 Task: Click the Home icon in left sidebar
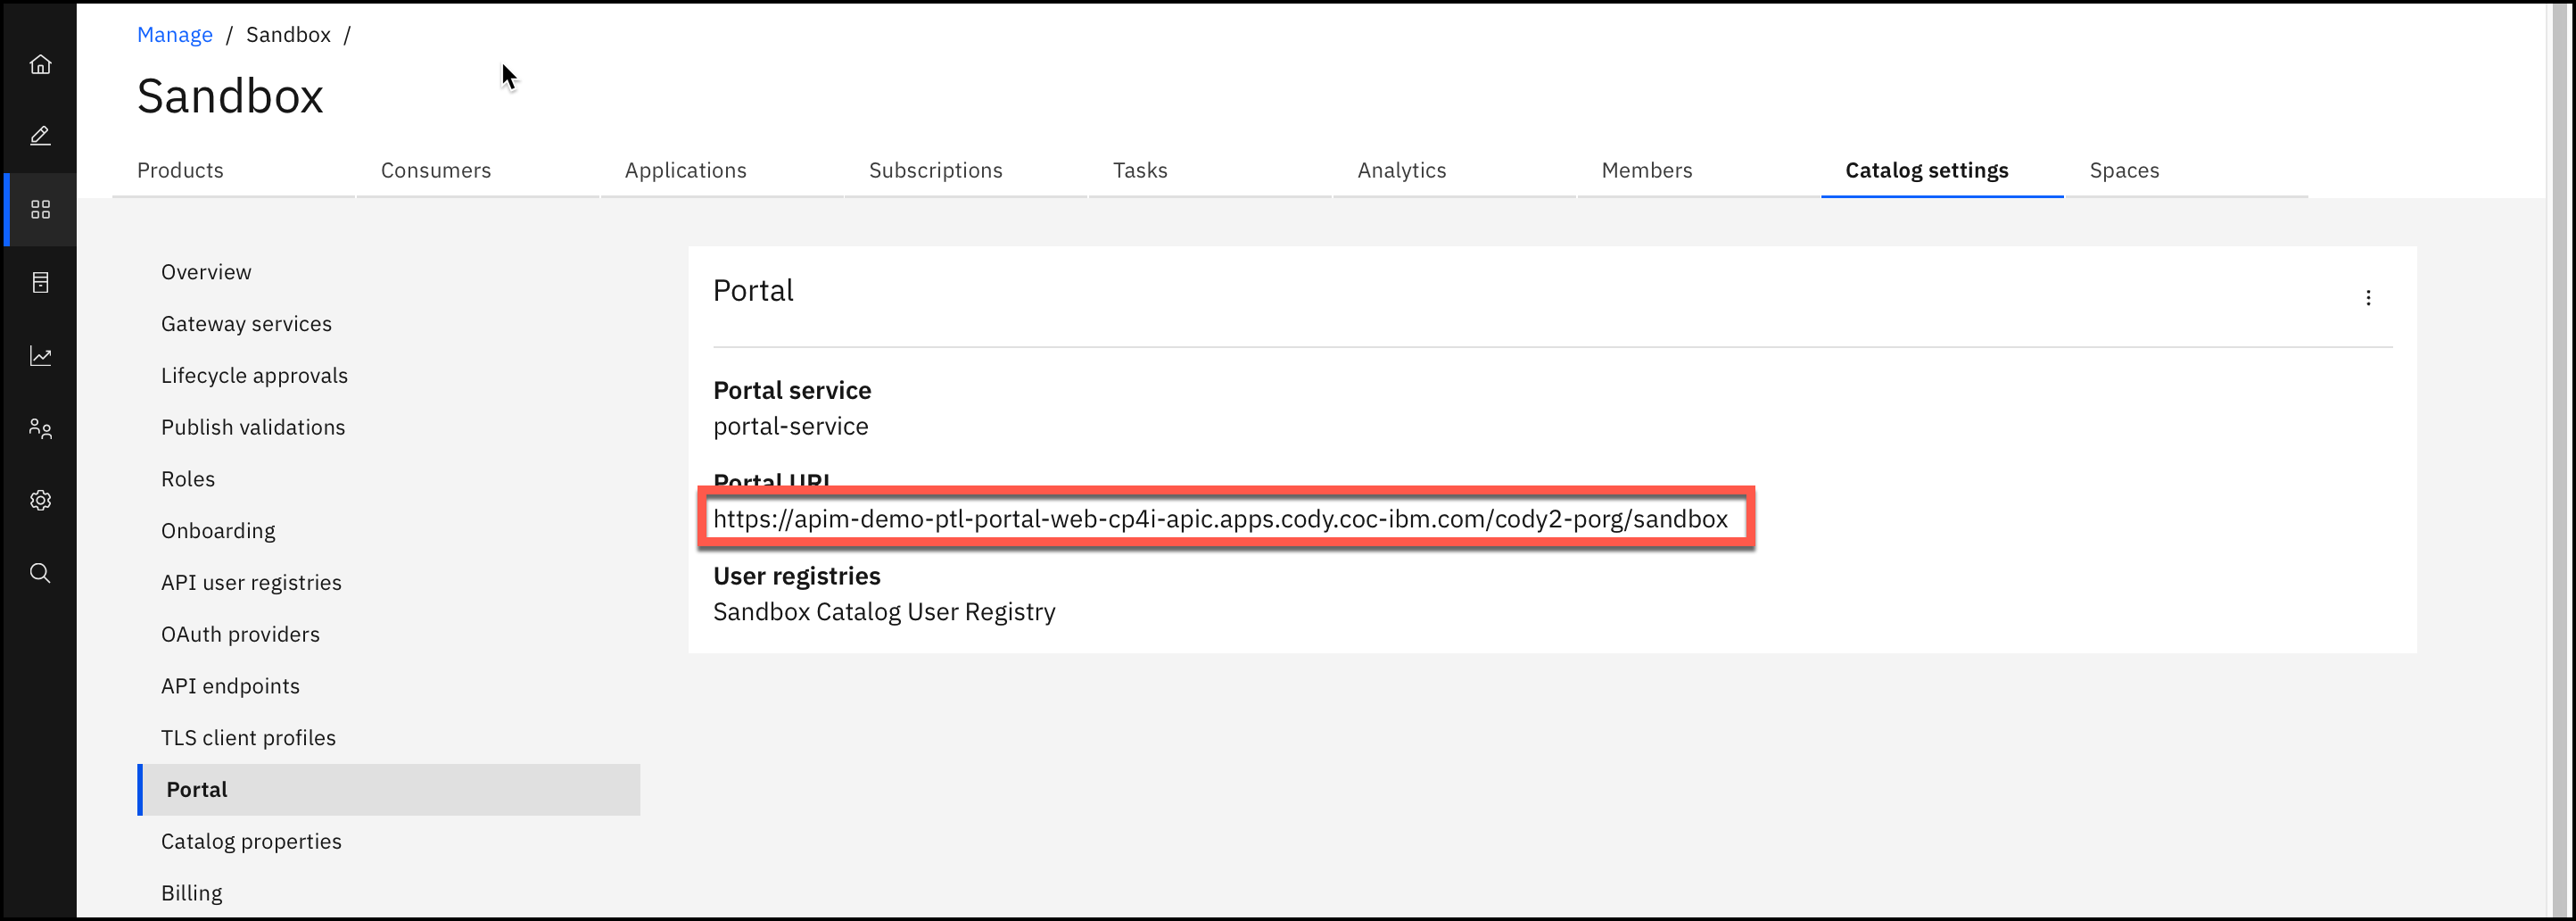point(40,65)
